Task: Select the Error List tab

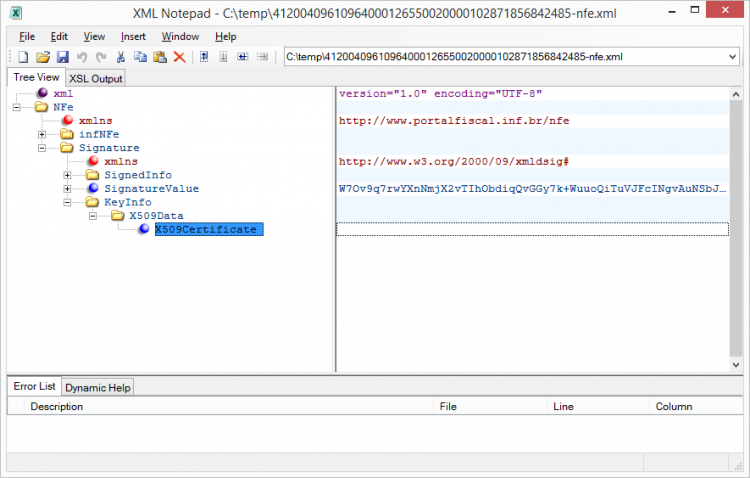Action: pos(34,386)
